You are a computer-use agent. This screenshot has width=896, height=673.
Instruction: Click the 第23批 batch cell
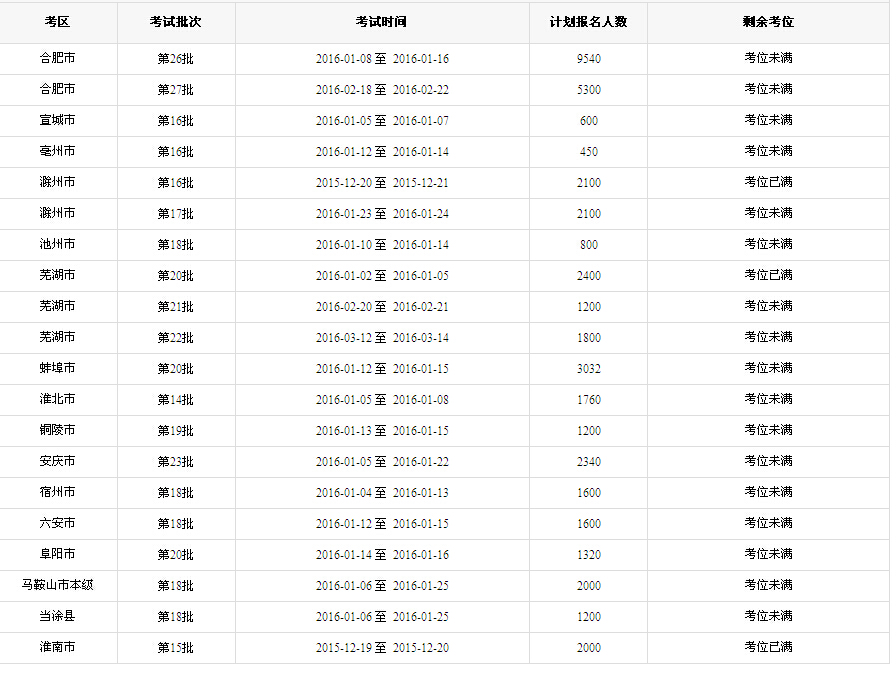click(176, 462)
